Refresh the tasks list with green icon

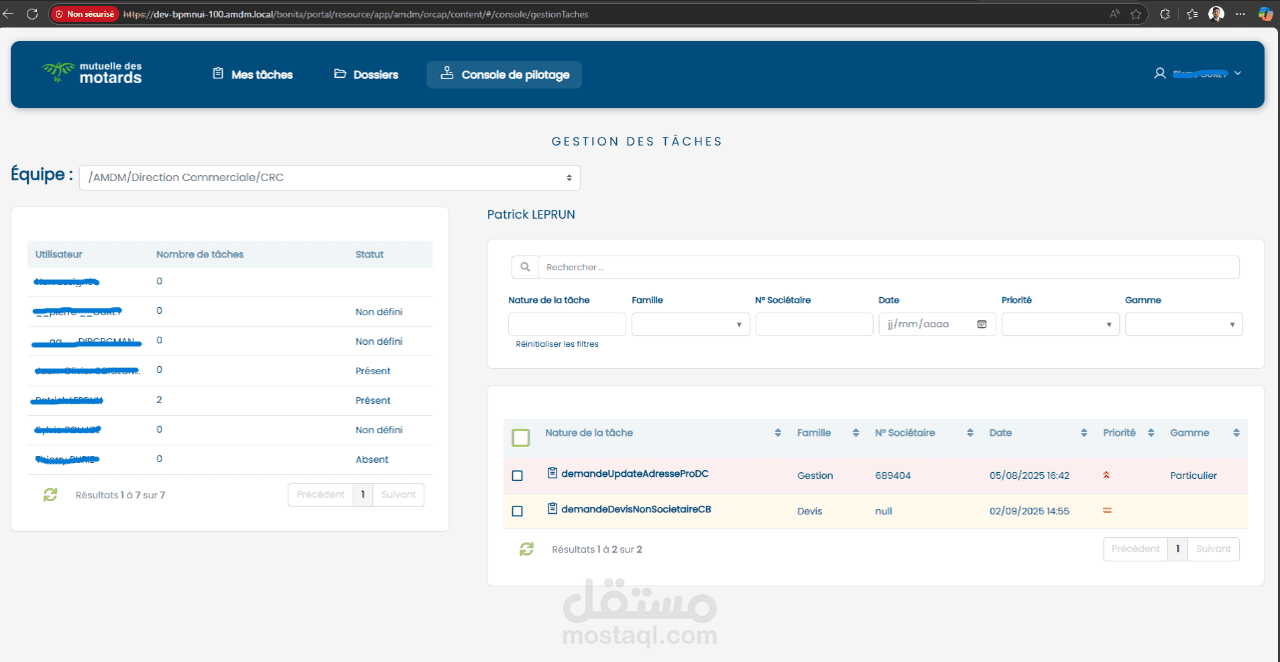tap(526, 549)
